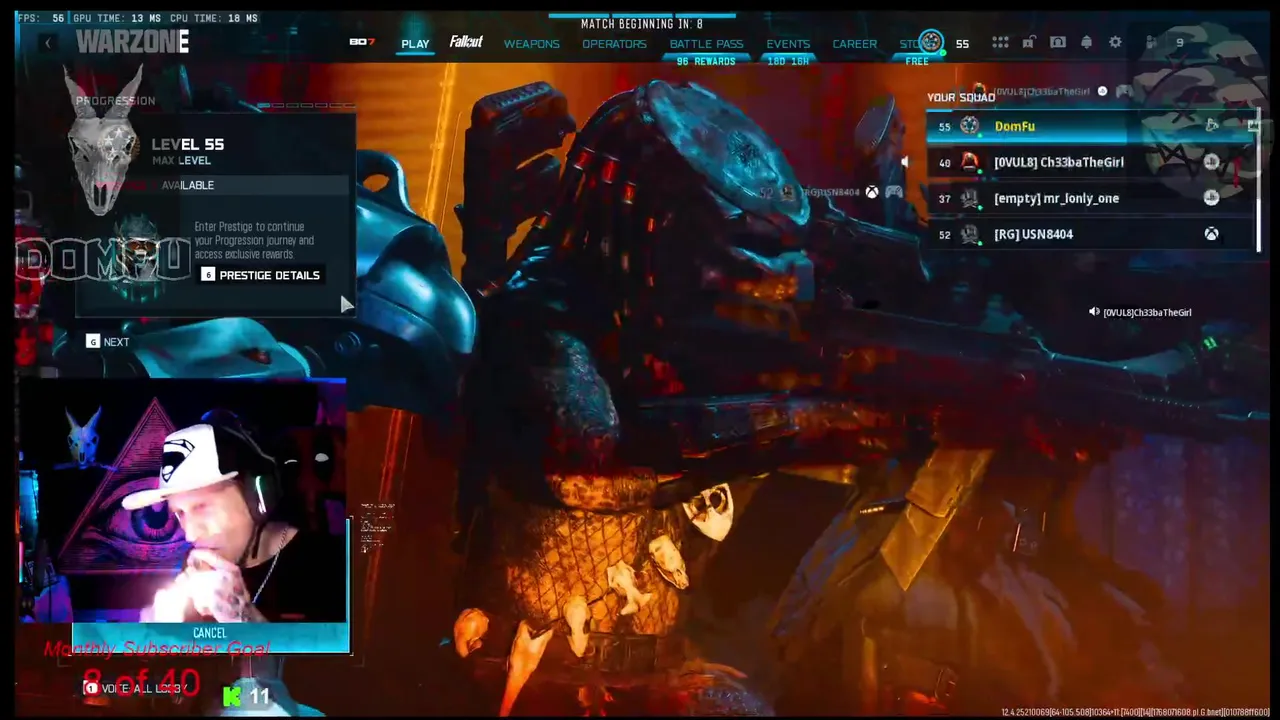Open the settings gear icon
The width and height of the screenshot is (1280, 720).
click(1115, 42)
